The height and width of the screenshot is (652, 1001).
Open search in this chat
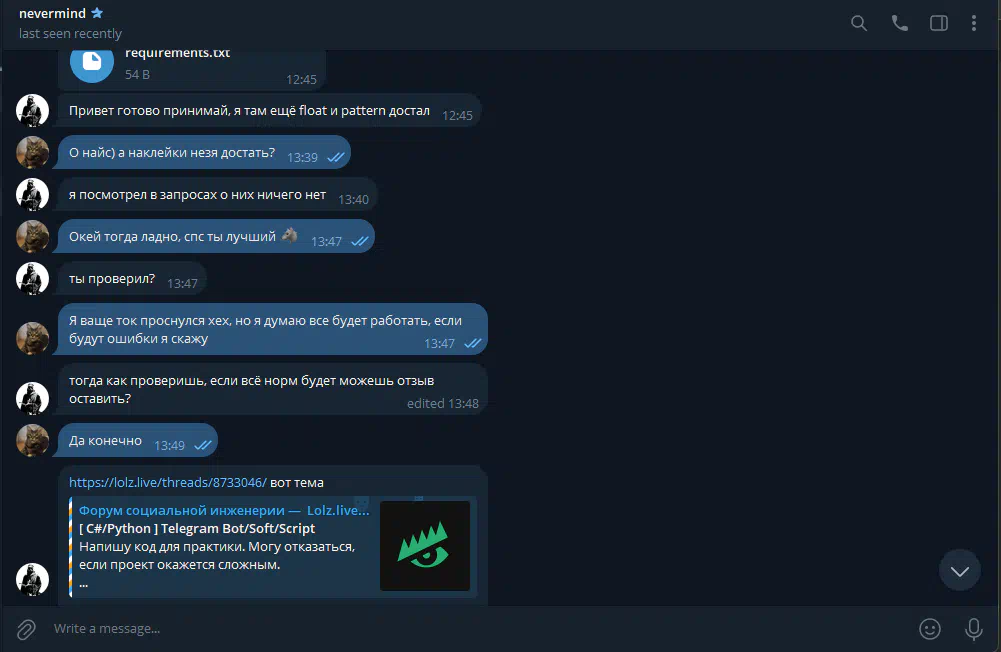859,23
